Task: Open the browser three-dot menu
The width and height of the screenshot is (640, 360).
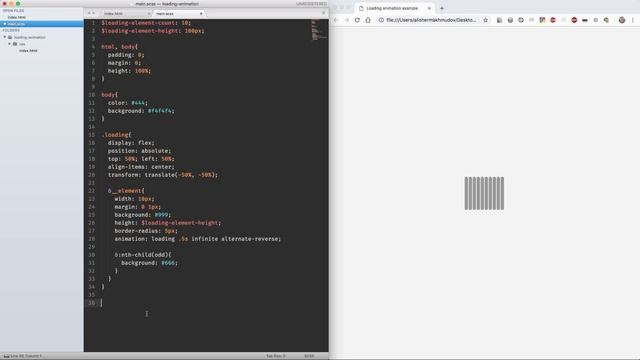Action: coord(633,20)
